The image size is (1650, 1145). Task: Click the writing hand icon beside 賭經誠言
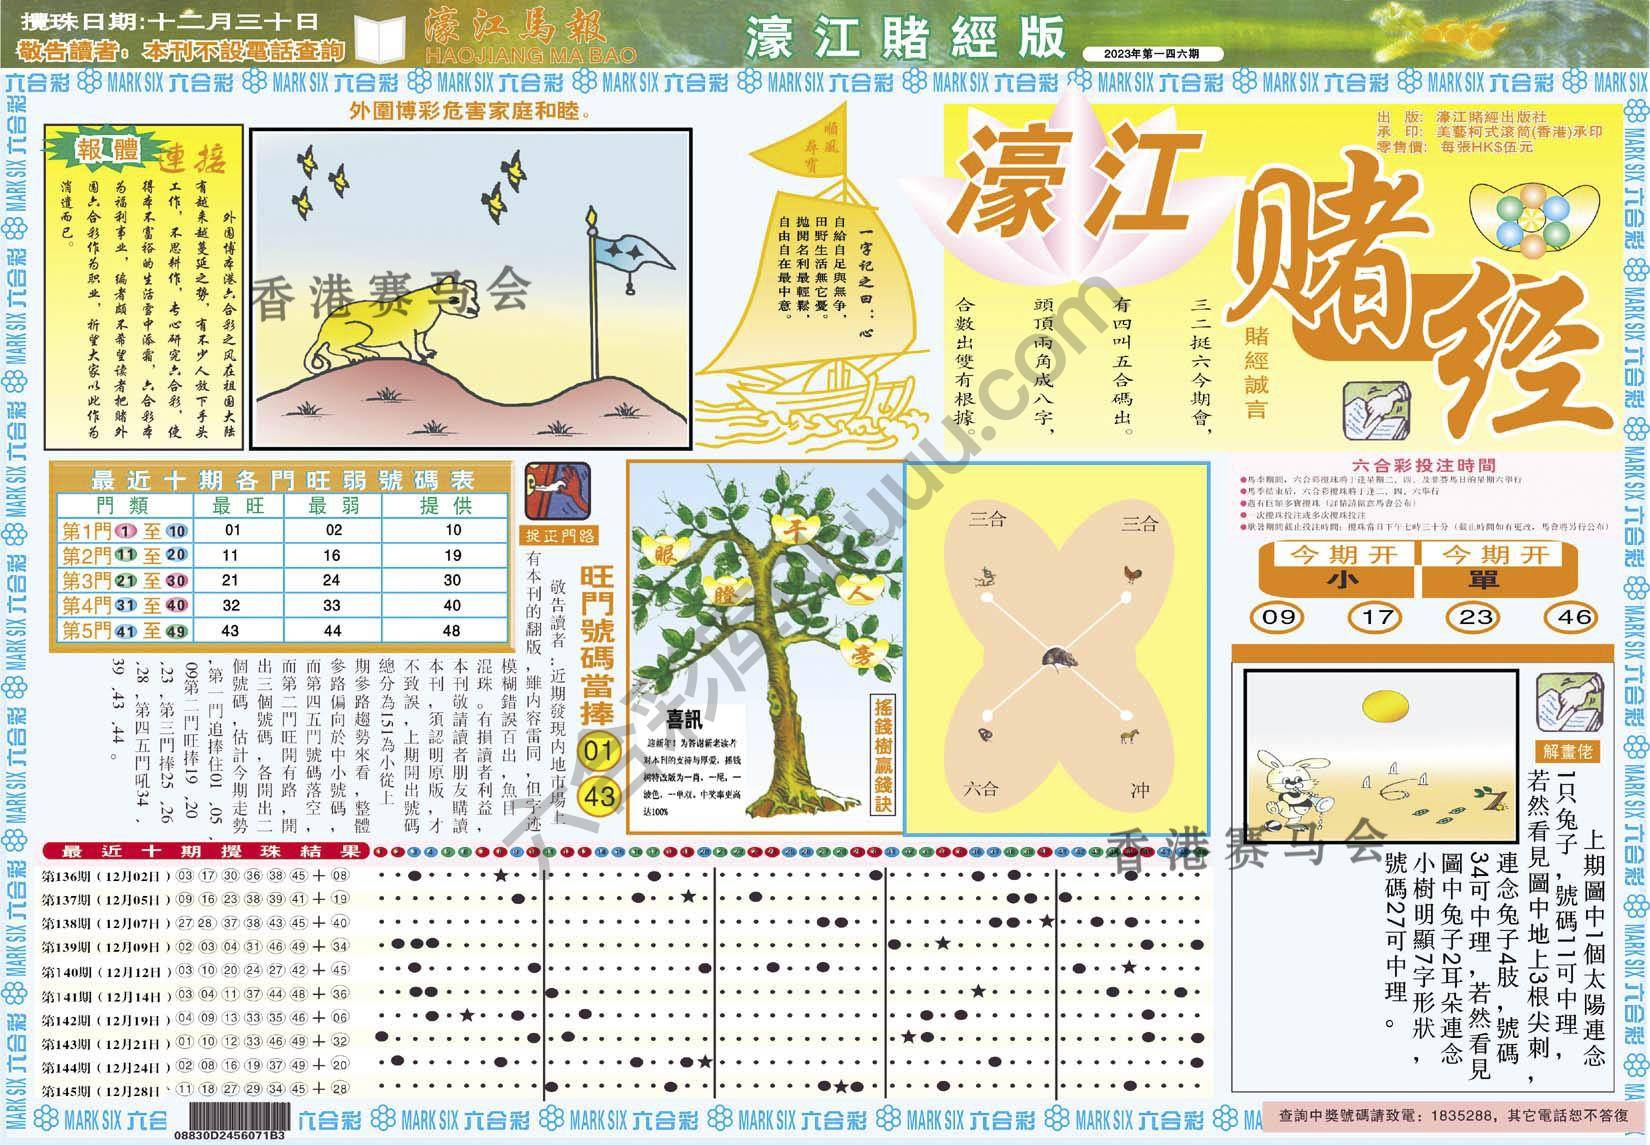point(1376,412)
